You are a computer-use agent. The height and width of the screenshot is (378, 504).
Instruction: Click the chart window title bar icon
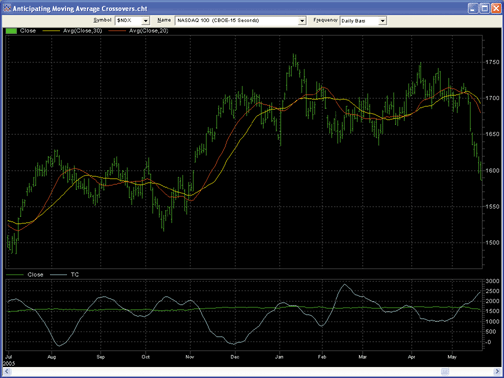(x=7, y=8)
